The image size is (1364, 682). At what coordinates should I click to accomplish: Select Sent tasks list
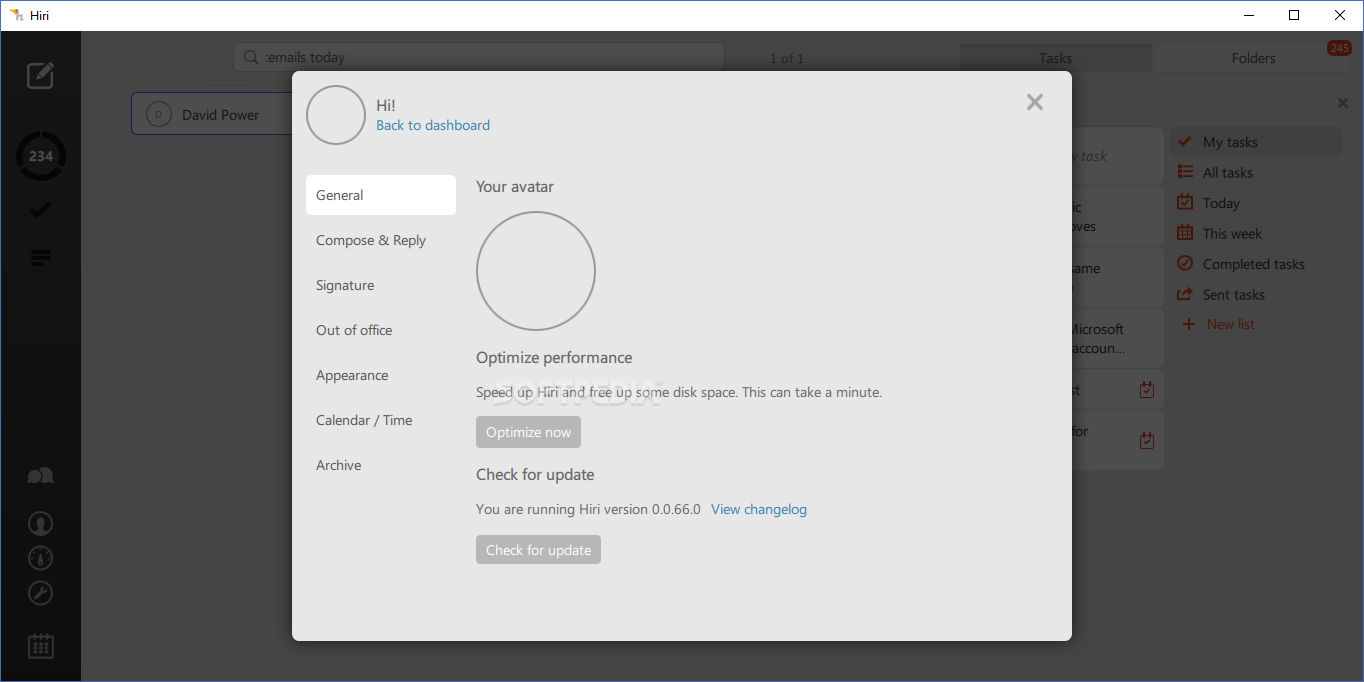(x=1234, y=294)
